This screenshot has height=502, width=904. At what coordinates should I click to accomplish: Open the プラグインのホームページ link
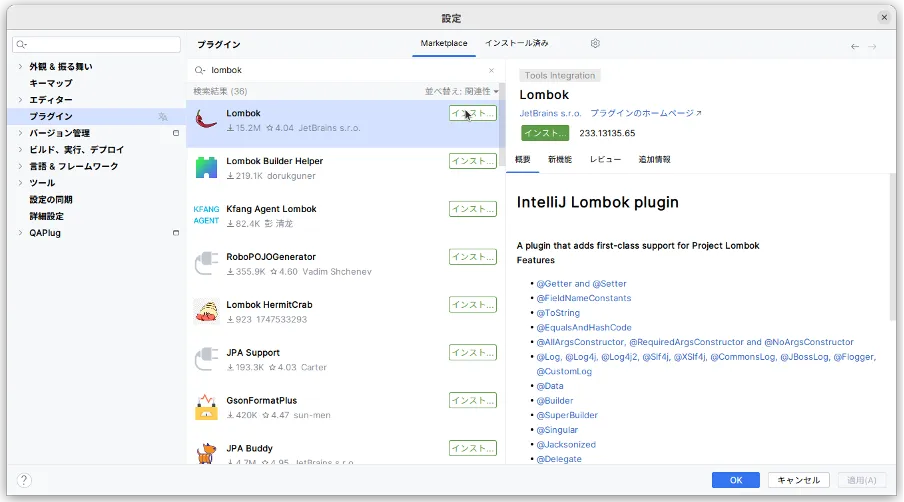(645, 114)
